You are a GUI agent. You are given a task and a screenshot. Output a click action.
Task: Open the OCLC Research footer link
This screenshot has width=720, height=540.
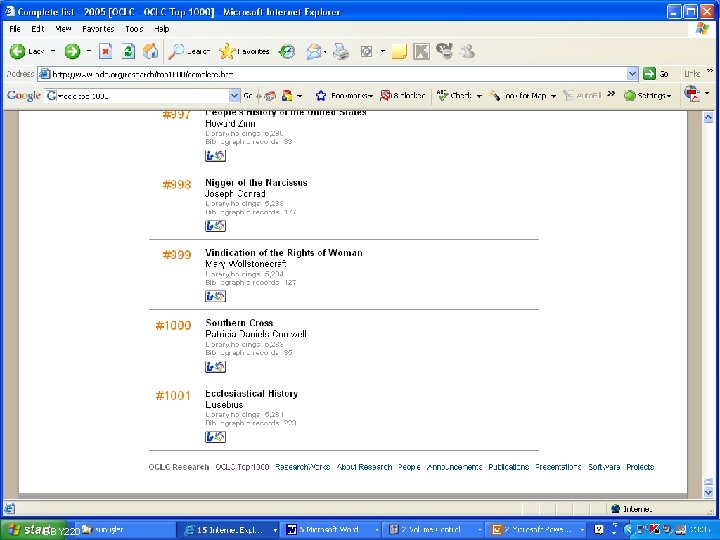tap(179, 467)
